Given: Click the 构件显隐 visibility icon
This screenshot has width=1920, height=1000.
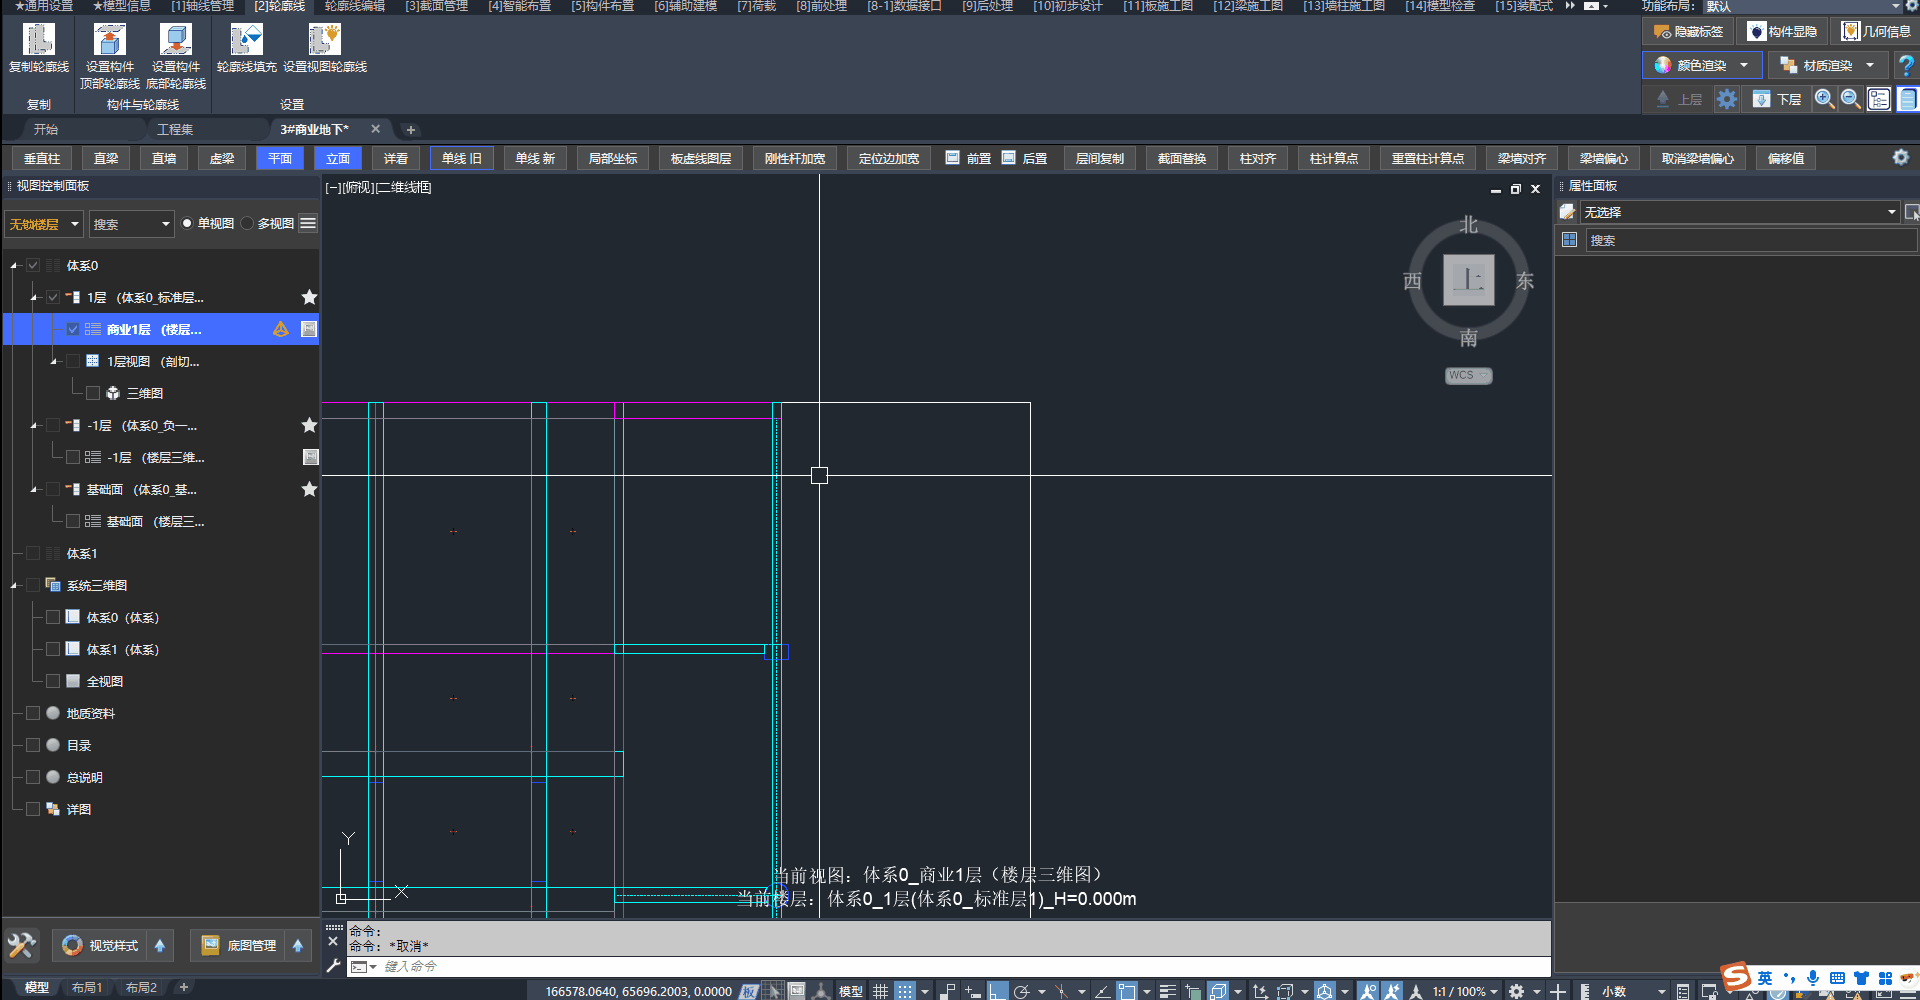Looking at the screenshot, I should tap(1756, 32).
